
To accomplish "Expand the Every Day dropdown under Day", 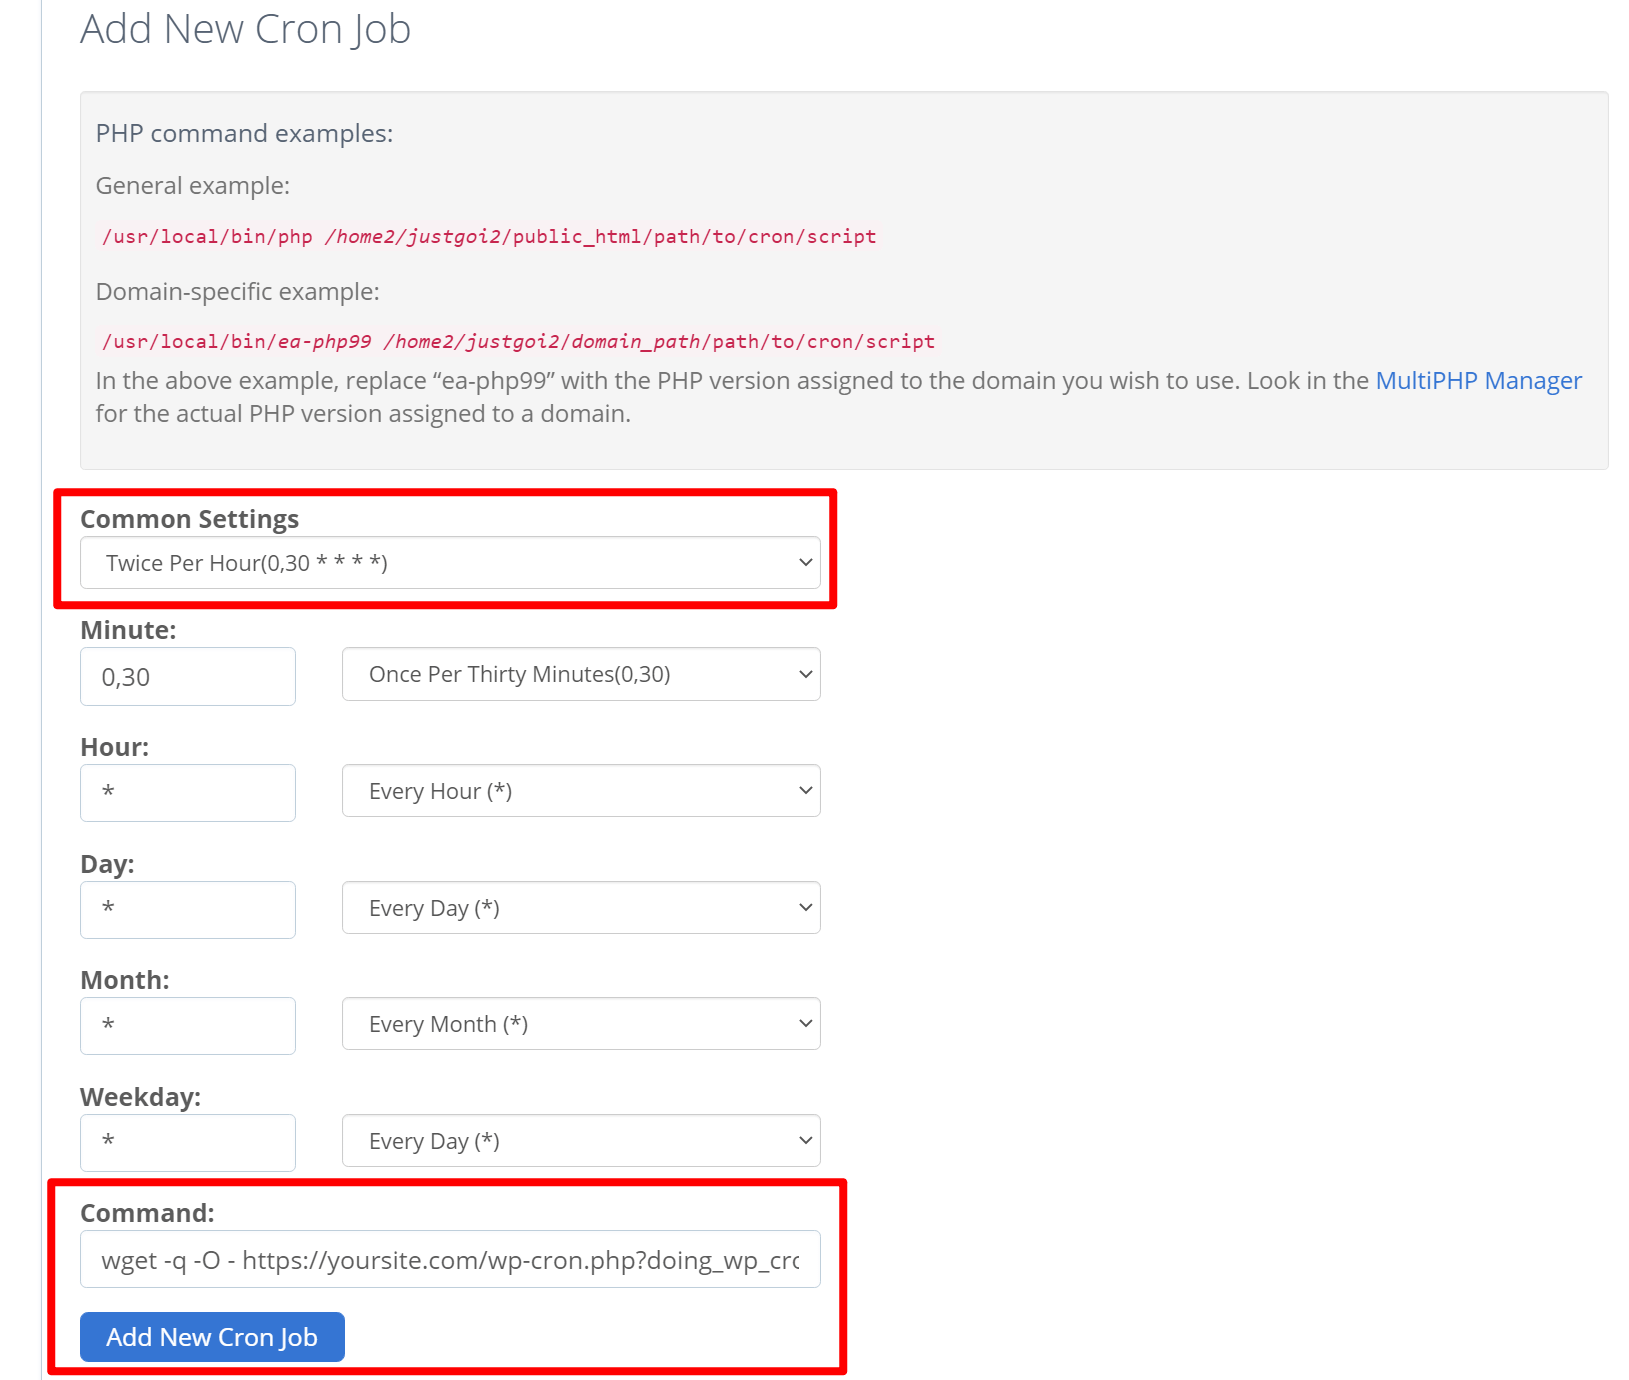I will (580, 907).
